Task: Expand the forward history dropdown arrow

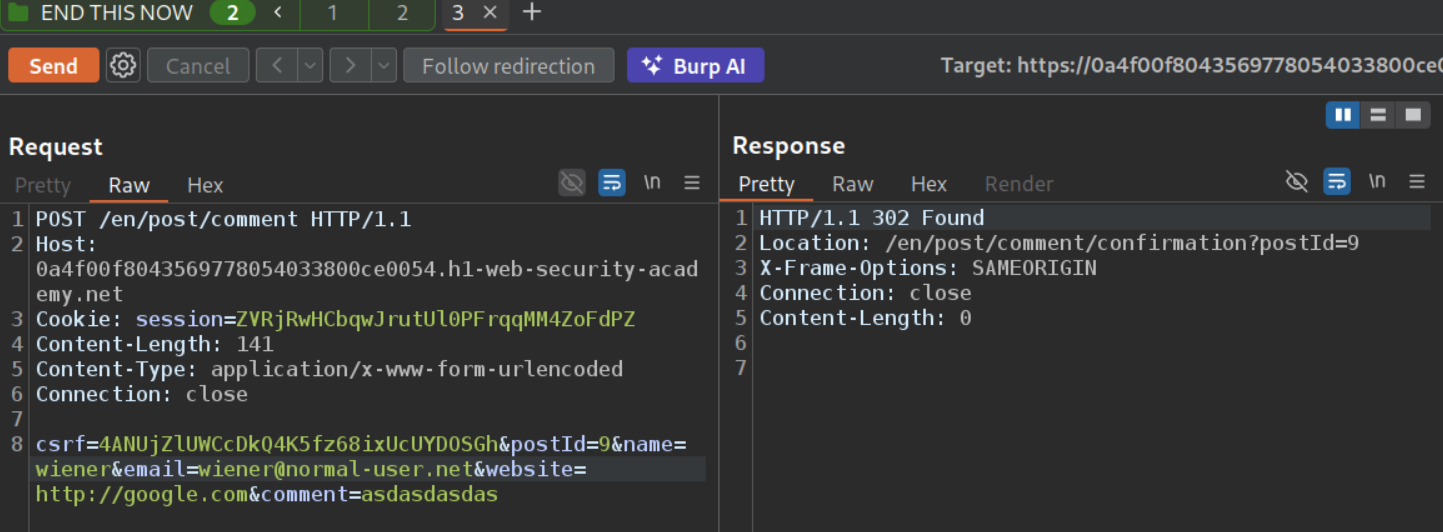Action: coord(384,66)
